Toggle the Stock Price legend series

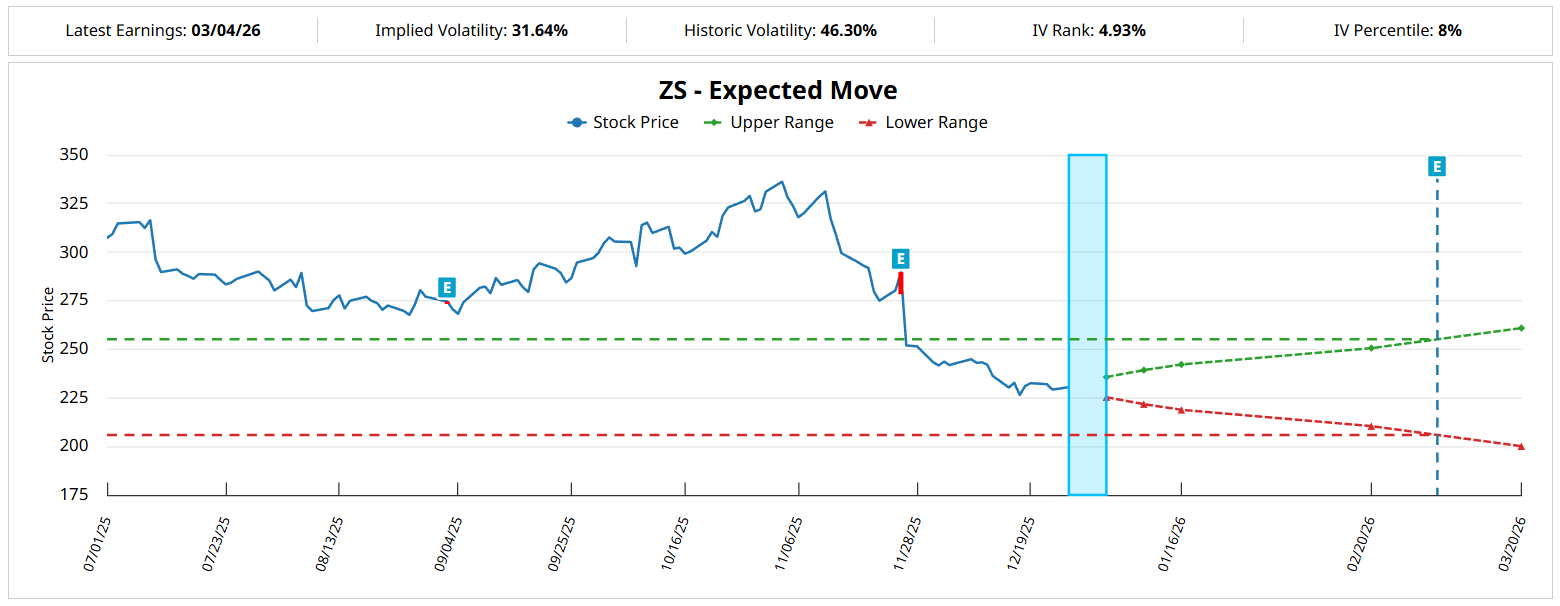click(x=623, y=123)
